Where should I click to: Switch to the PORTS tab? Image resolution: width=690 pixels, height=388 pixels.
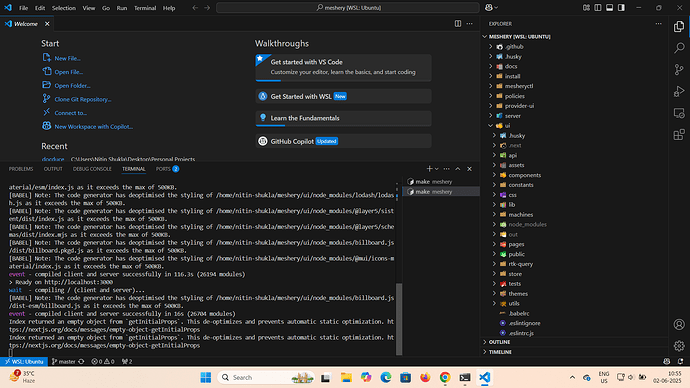[167, 169]
